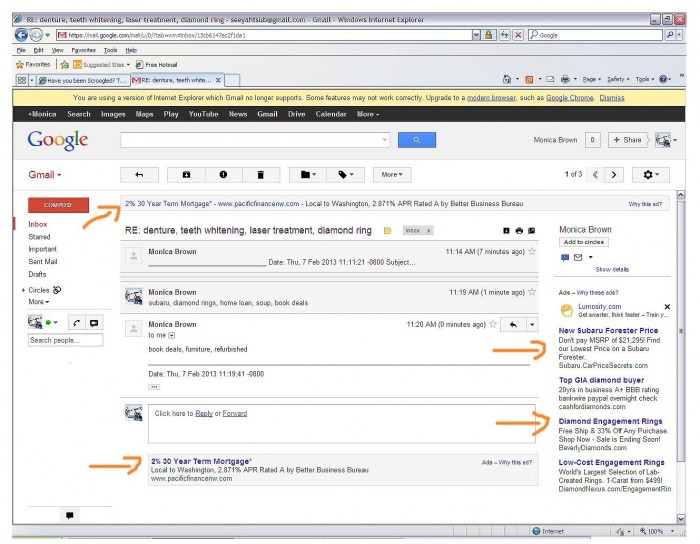Click the expand all icon beside subject
The width and height of the screenshot is (700, 544).
coord(506,231)
